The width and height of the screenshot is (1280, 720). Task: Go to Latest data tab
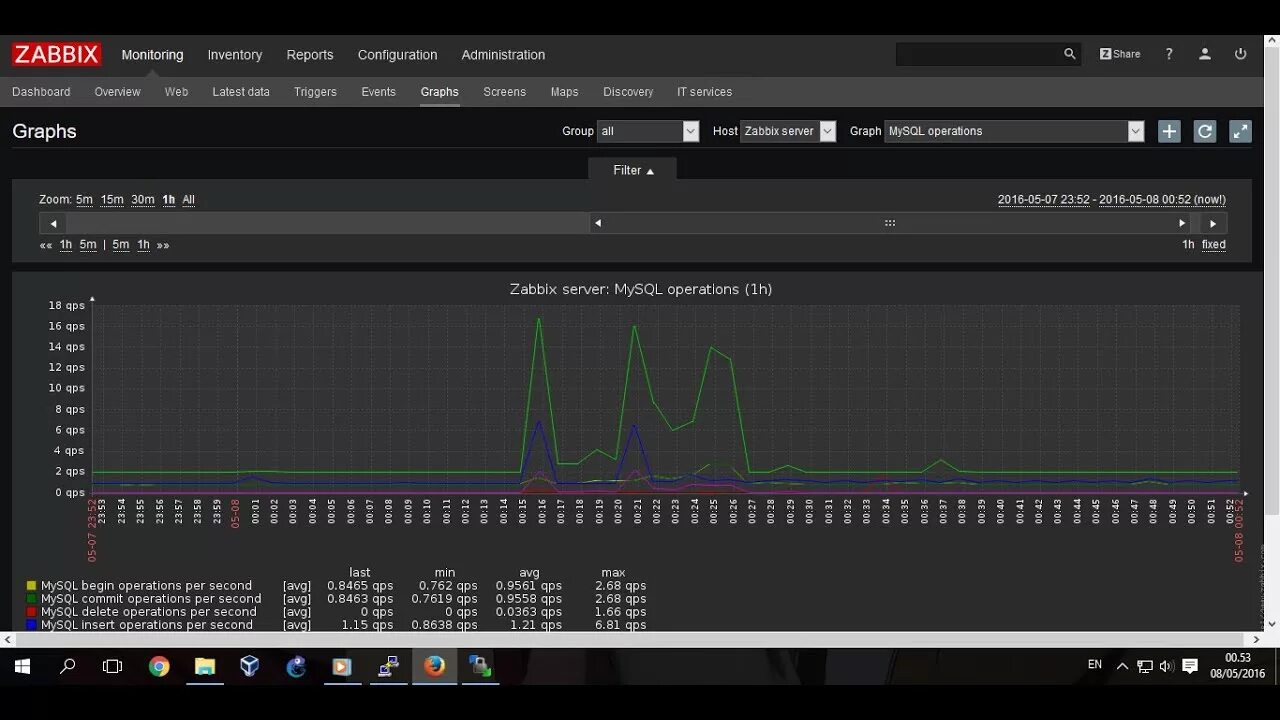coord(241,92)
